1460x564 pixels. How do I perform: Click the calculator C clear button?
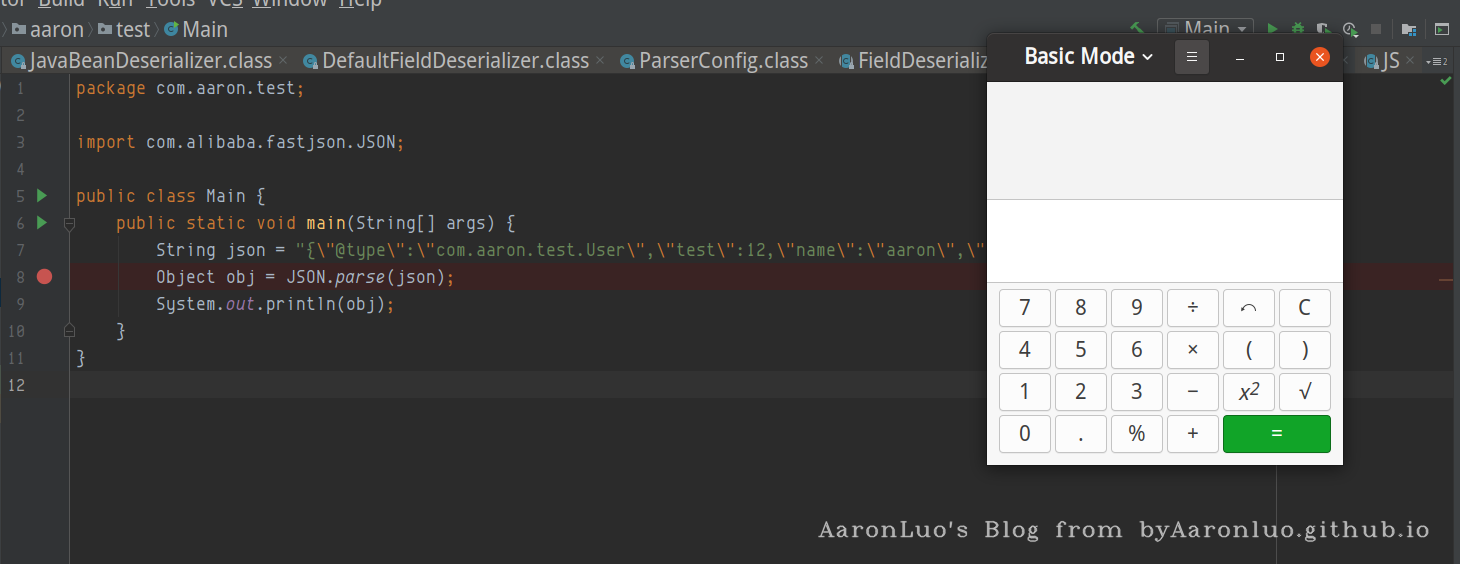1304,308
